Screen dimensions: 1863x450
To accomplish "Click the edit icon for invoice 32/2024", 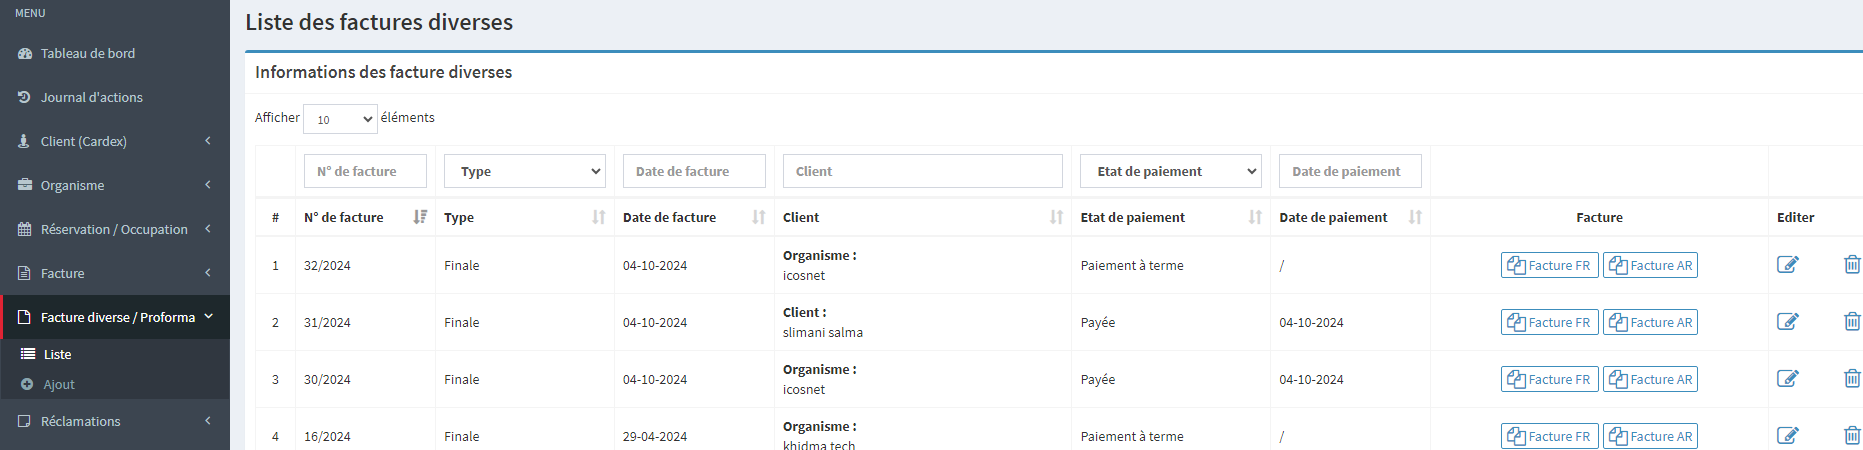I will click(x=1787, y=265).
